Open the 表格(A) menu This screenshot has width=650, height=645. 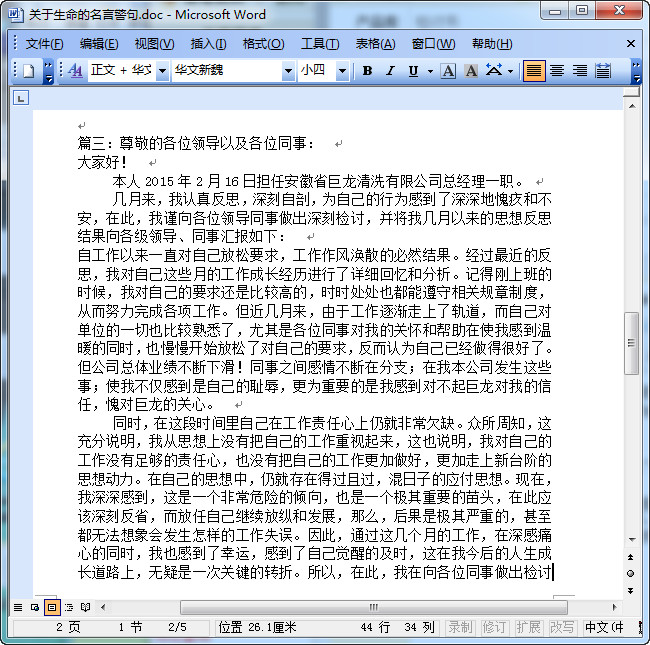coord(376,44)
